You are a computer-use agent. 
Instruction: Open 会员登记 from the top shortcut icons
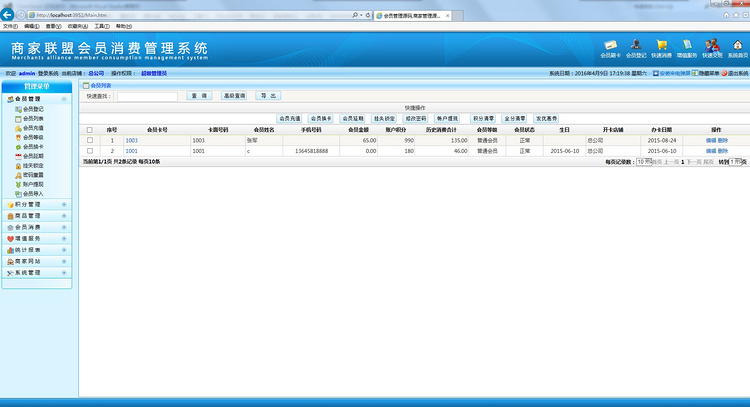click(x=635, y=47)
